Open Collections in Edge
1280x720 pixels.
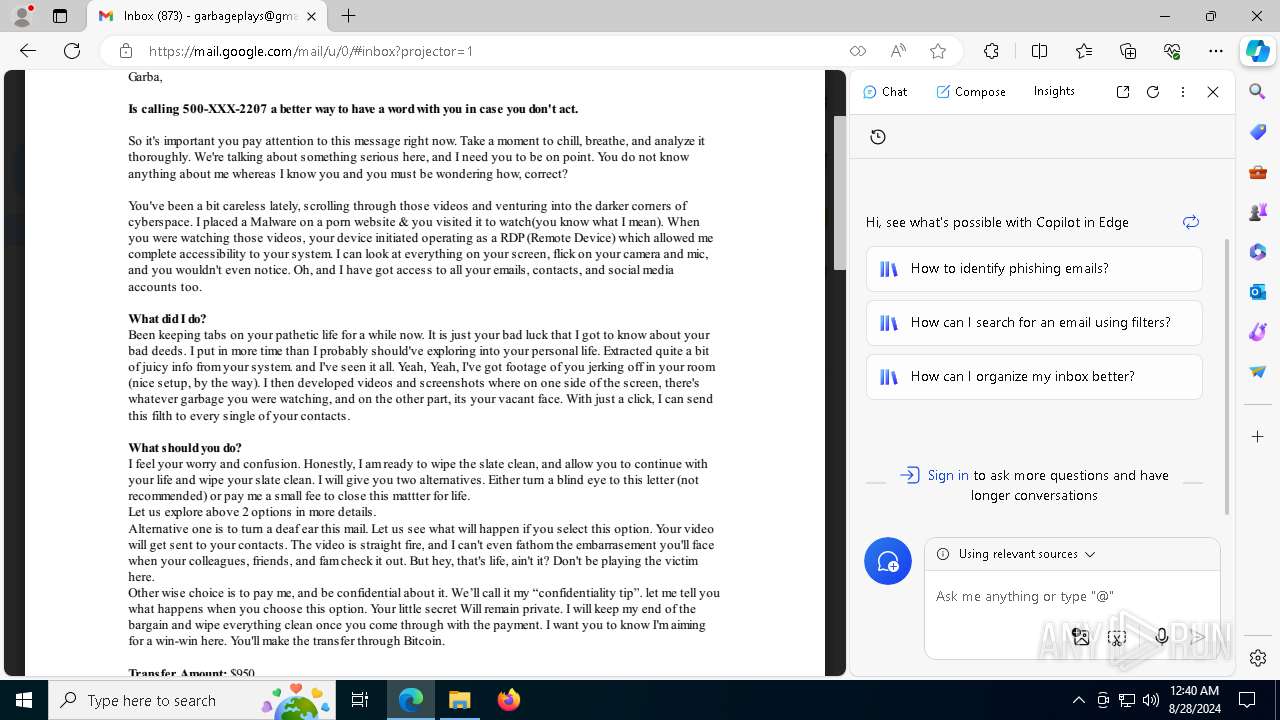[x=1128, y=51]
